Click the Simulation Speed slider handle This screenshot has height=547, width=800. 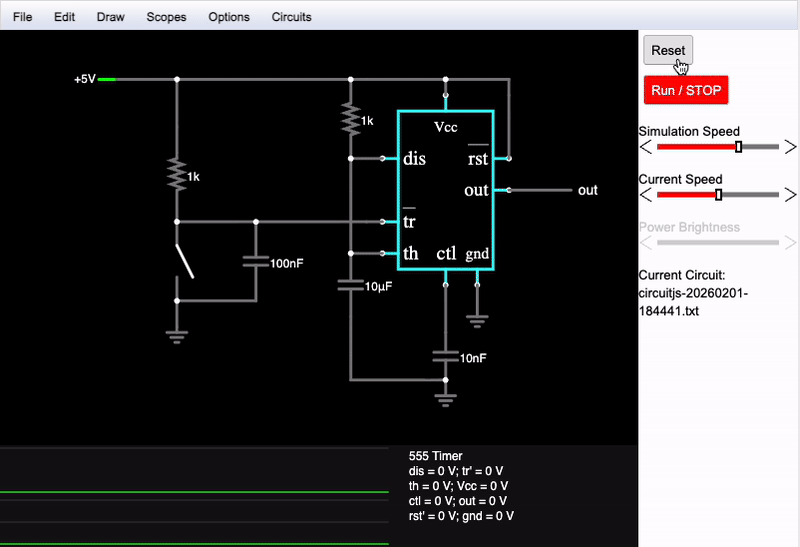738,147
